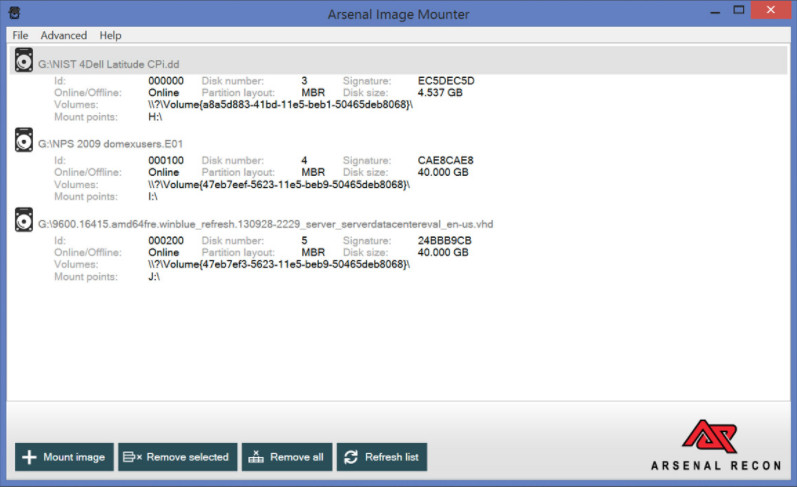Select the winblue_refresh serverdatacentereval .vhd entry
Image resolution: width=797 pixels, height=487 pixels.
click(265, 224)
